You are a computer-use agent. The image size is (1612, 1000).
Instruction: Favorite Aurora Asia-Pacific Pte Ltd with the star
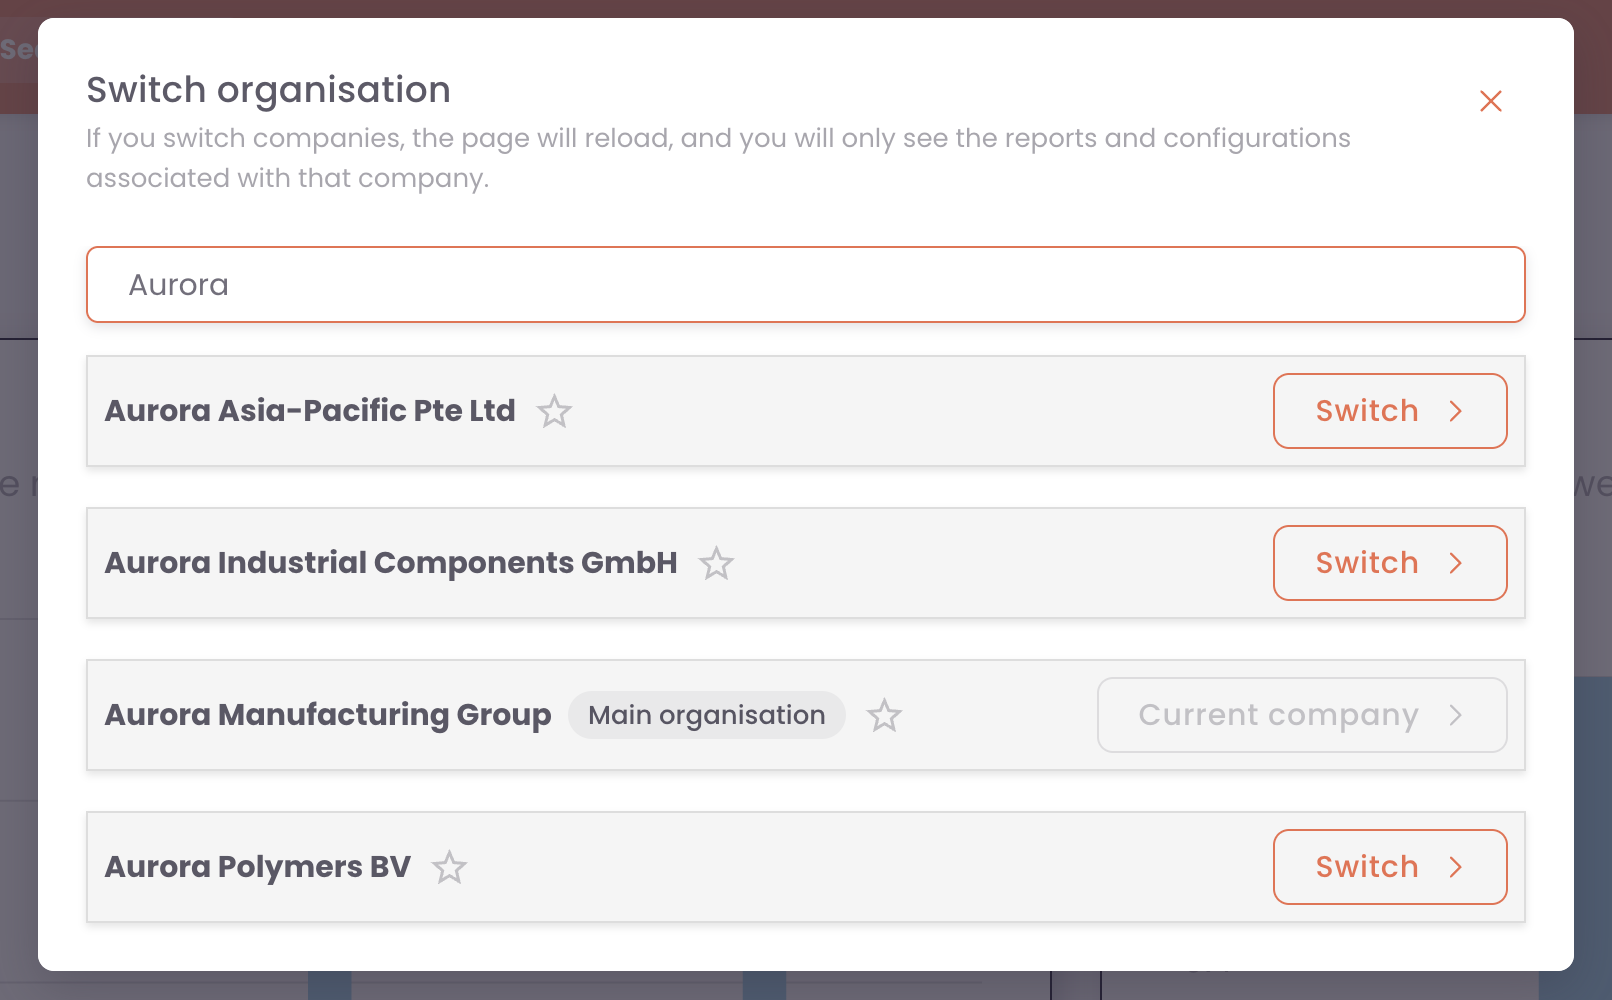(x=554, y=411)
